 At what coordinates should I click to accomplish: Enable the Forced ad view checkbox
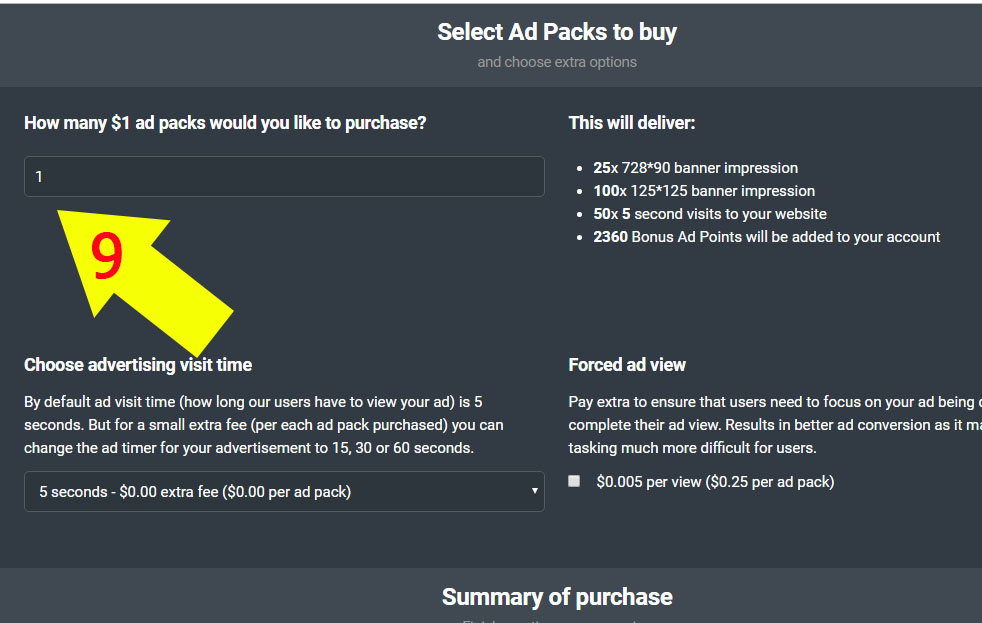[x=574, y=481]
